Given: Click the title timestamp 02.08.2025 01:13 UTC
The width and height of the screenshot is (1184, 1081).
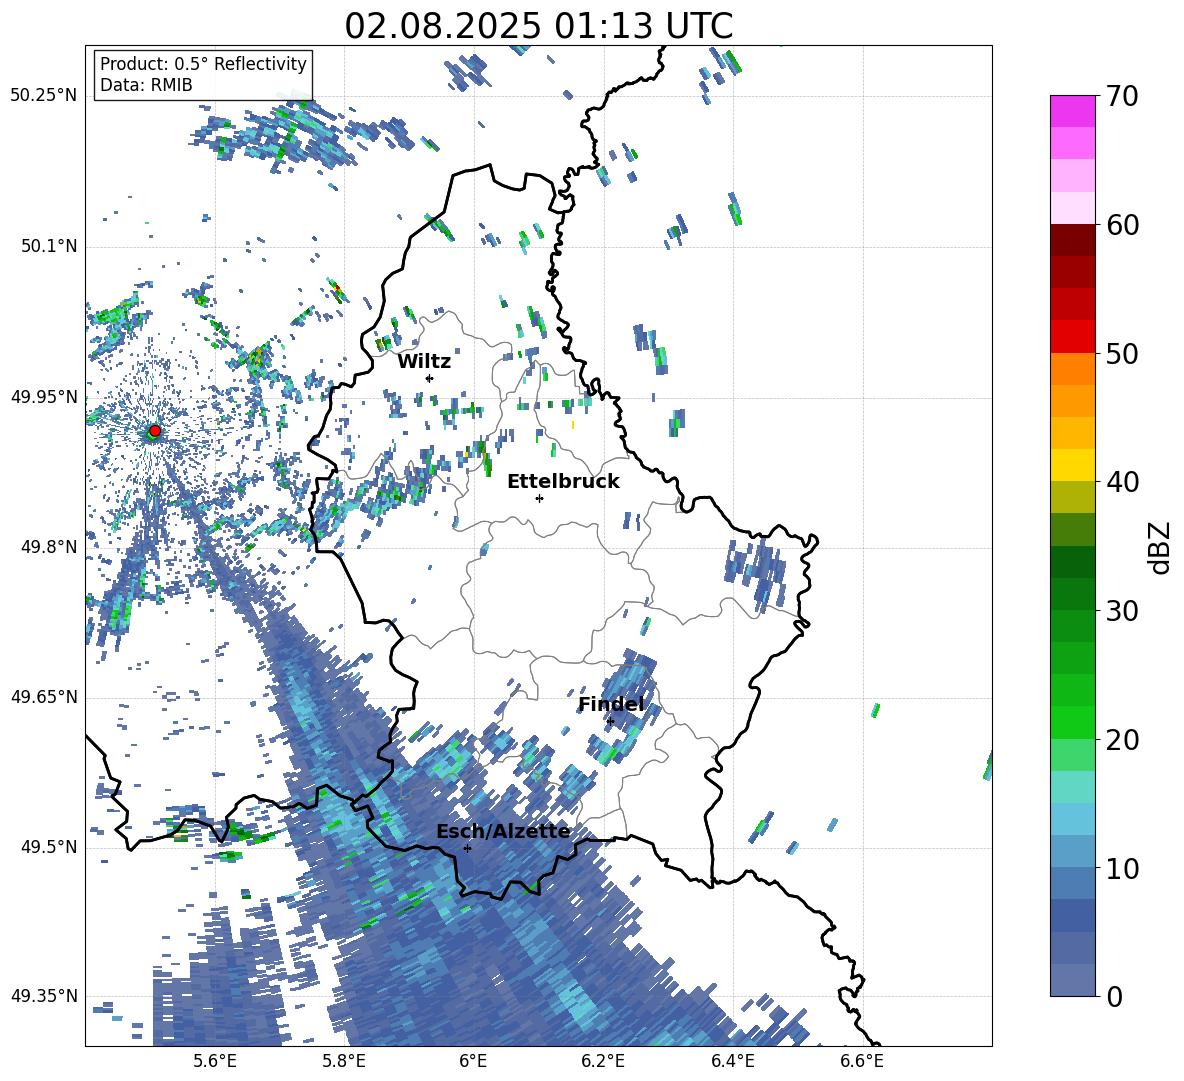Looking at the screenshot, I should [538, 26].
